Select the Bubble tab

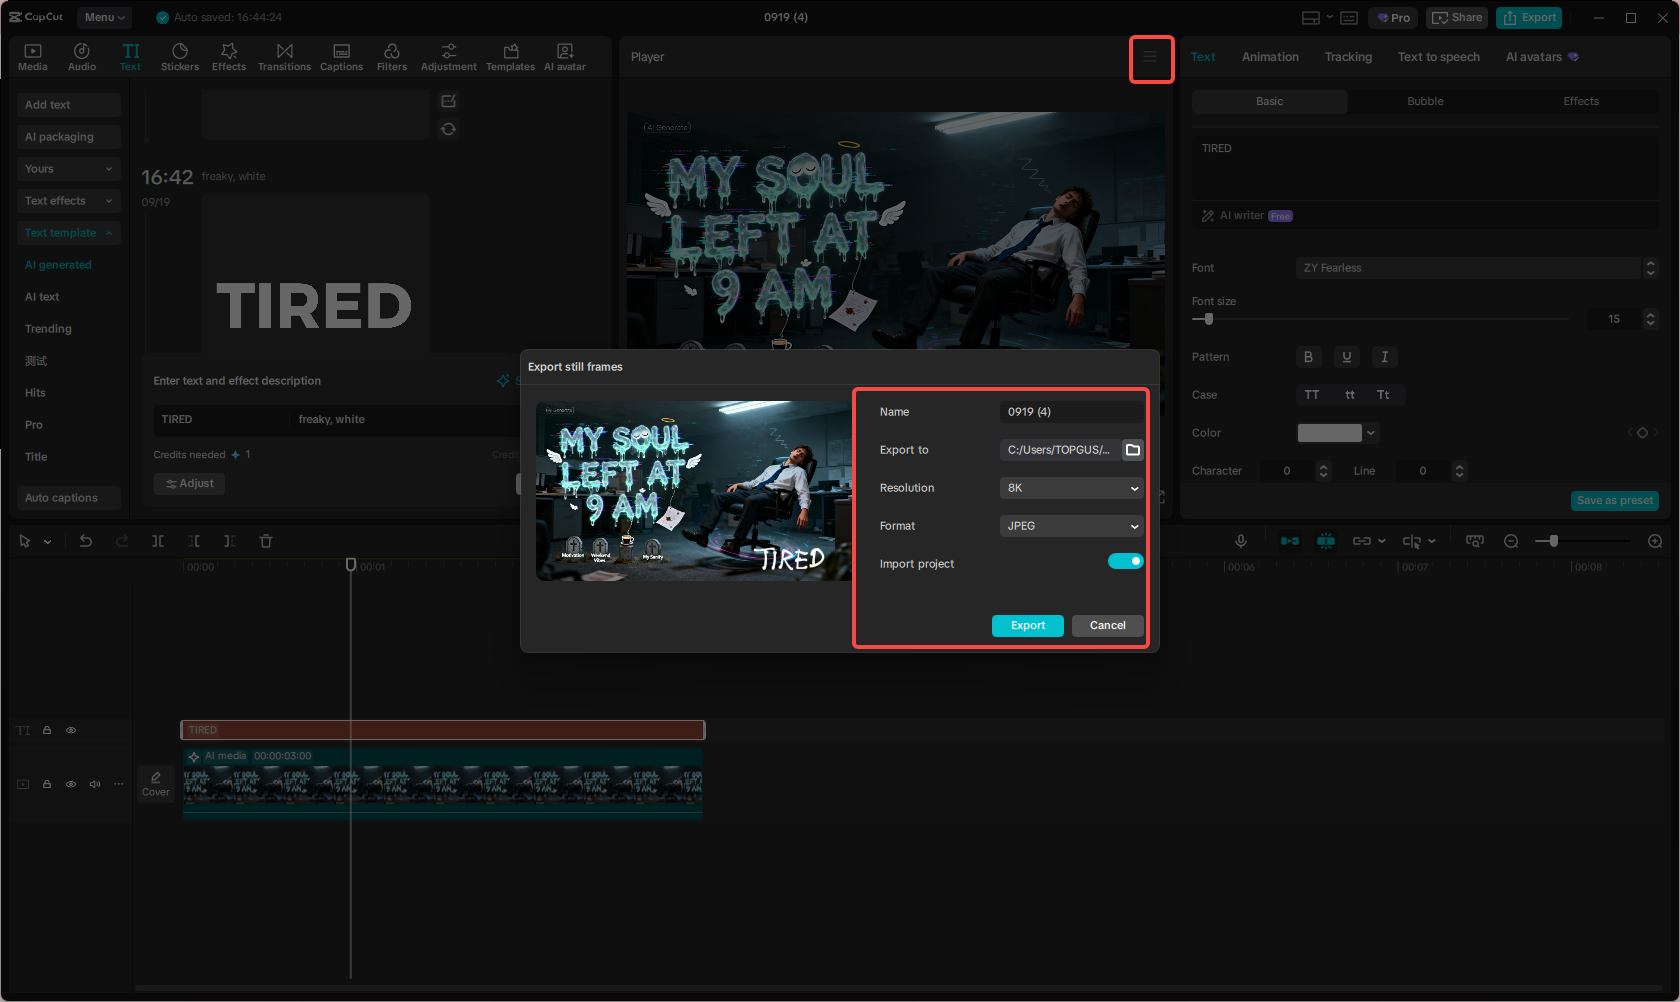pos(1425,101)
